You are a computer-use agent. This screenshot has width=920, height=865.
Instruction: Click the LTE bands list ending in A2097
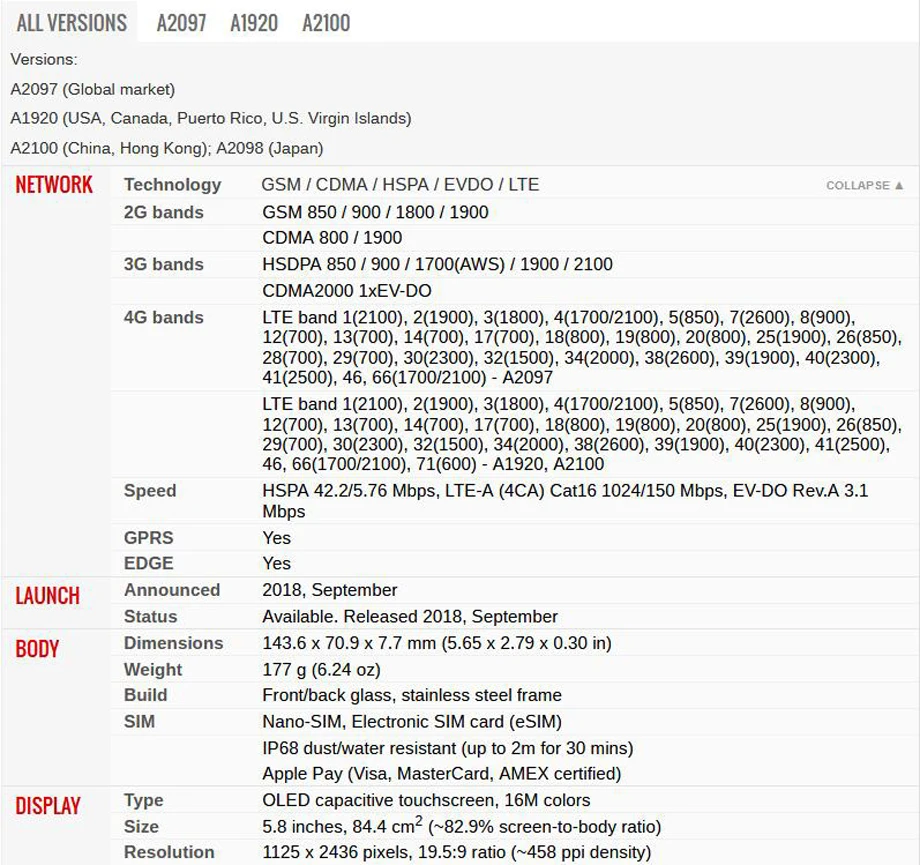tap(581, 347)
